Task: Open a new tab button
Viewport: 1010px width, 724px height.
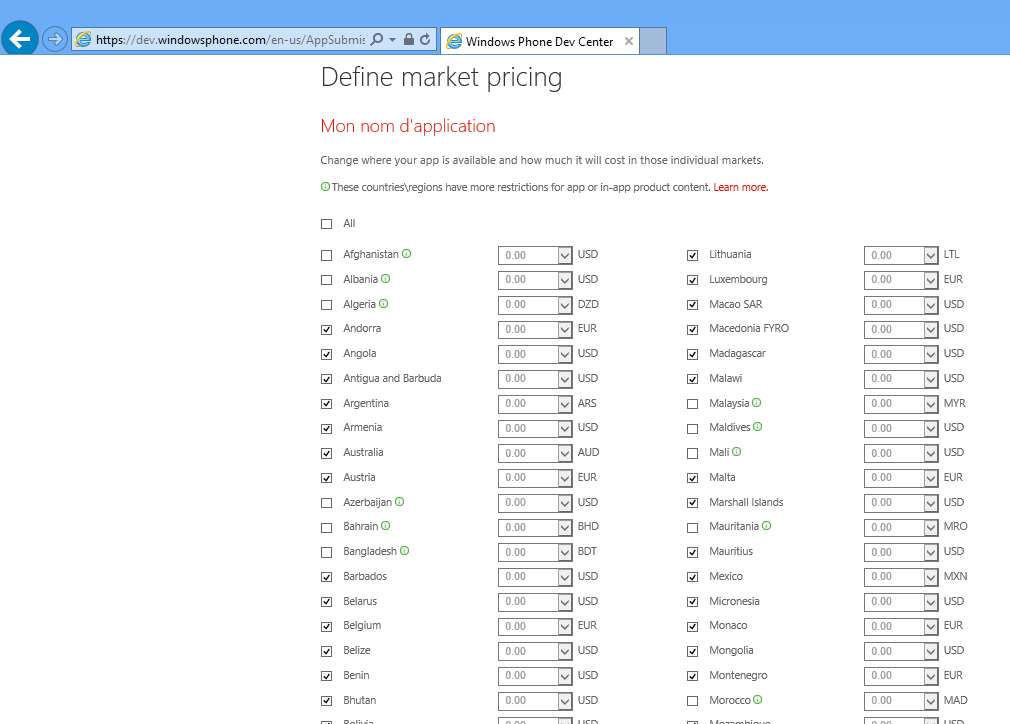Action: [653, 41]
